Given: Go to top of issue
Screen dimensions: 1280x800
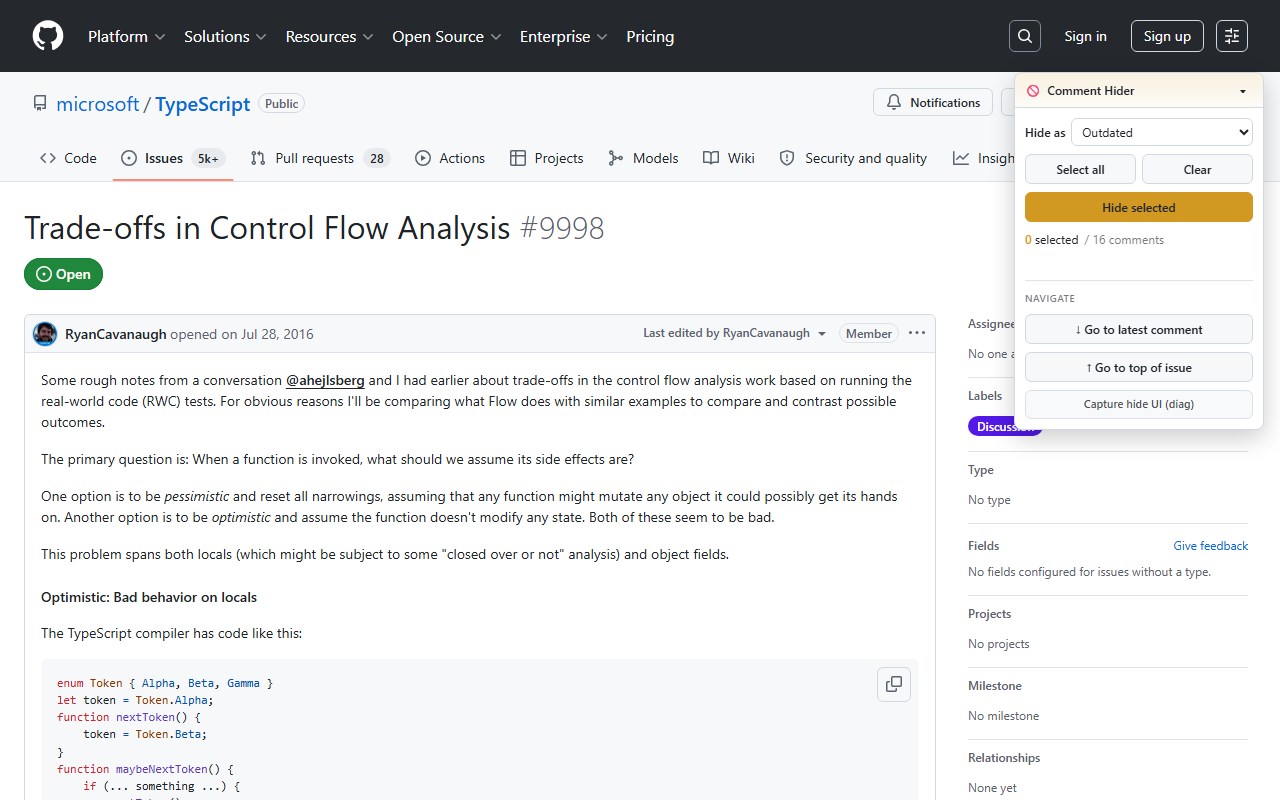Looking at the screenshot, I should pyautogui.click(x=1139, y=367).
